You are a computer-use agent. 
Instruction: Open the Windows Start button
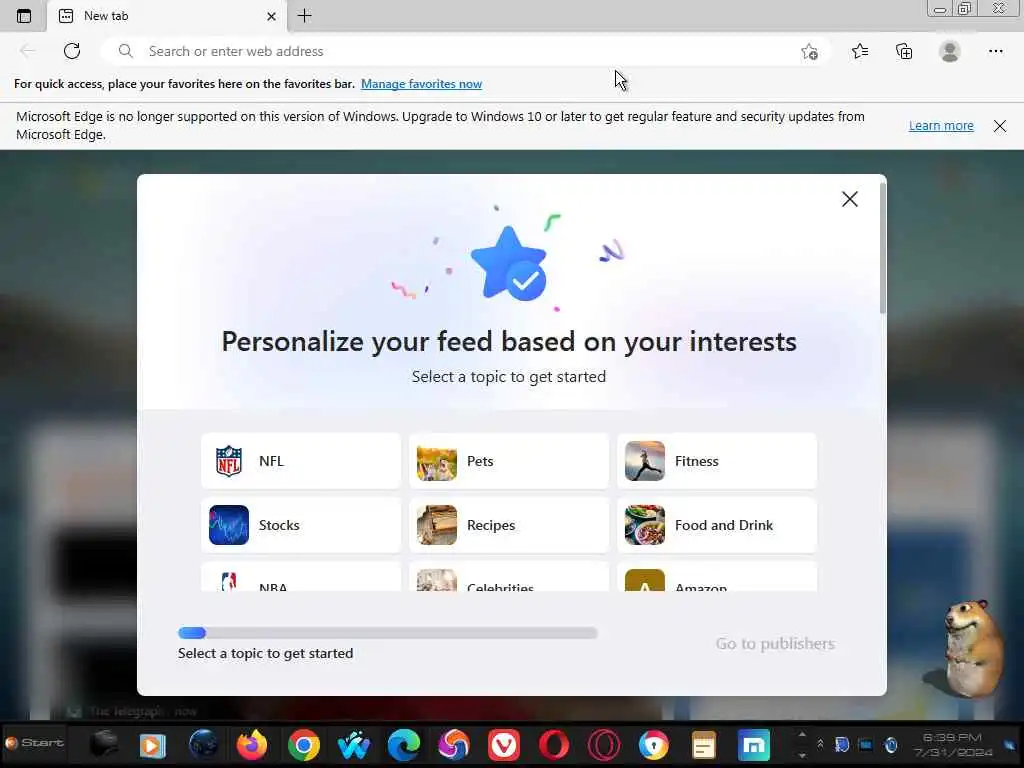34,743
